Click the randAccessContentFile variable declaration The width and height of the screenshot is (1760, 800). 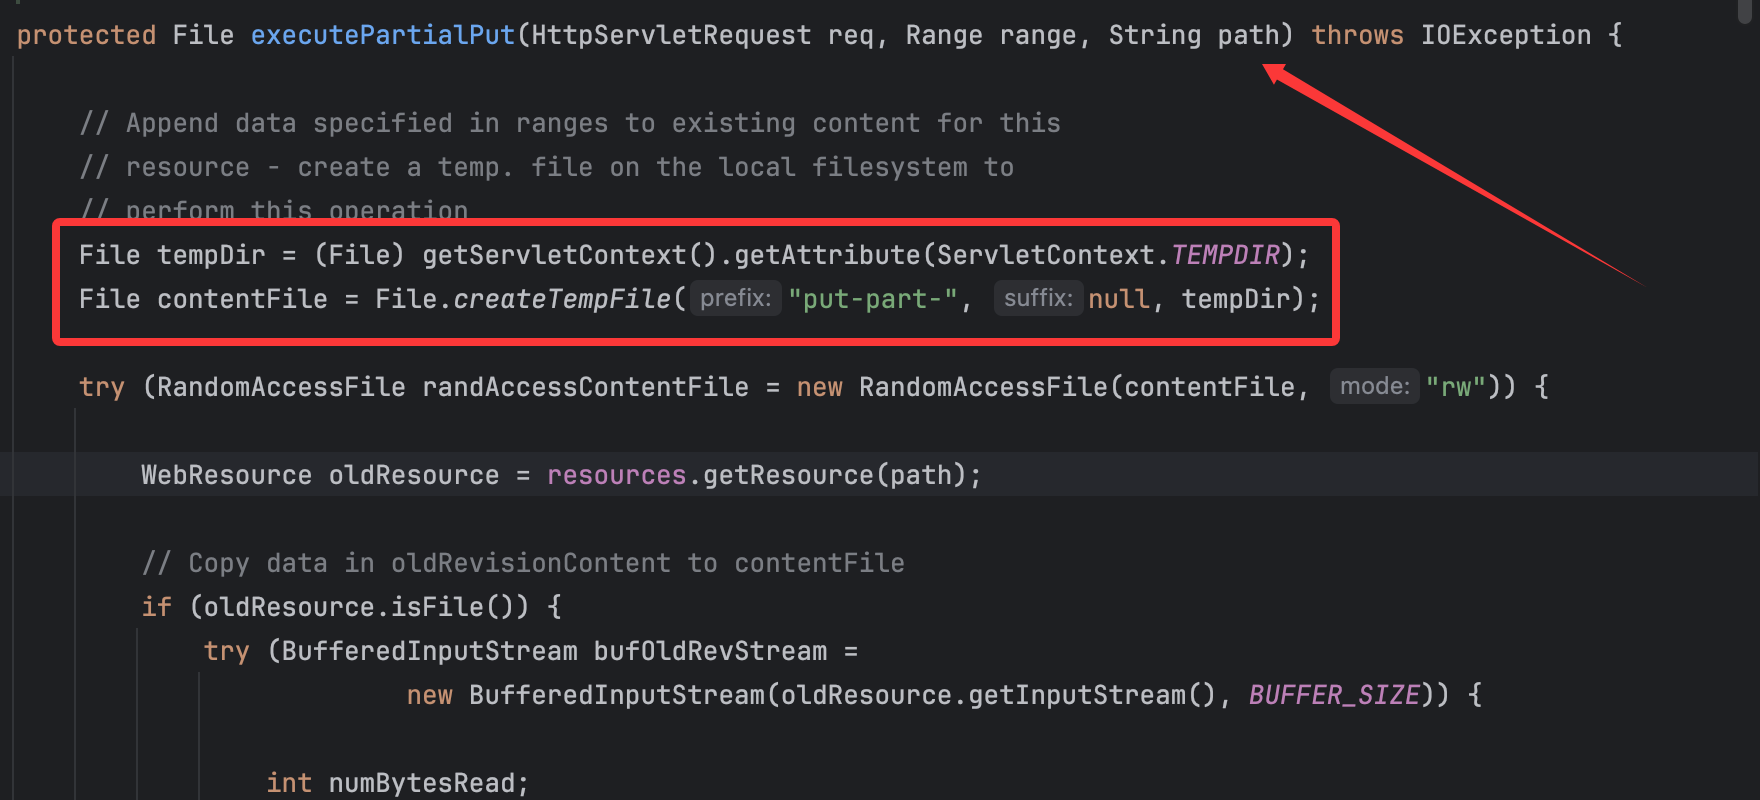coord(585,387)
